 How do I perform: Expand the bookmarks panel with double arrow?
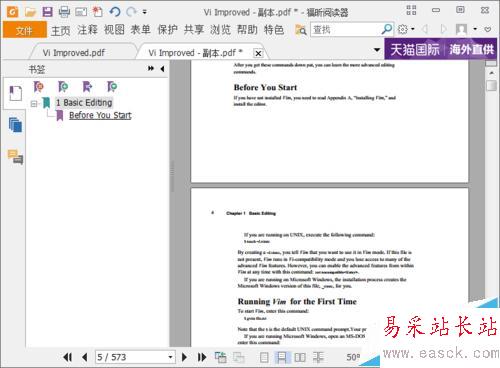pyautogui.click(x=151, y=68)
